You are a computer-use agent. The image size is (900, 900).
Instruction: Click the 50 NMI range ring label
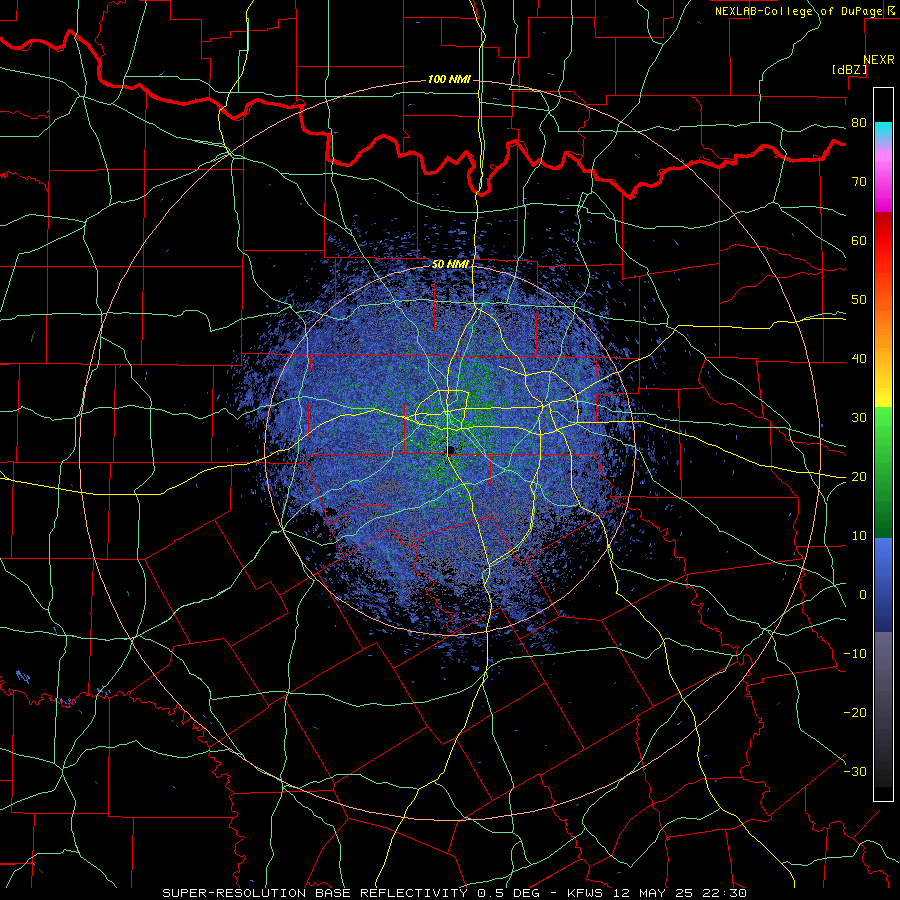click(450, 265)
